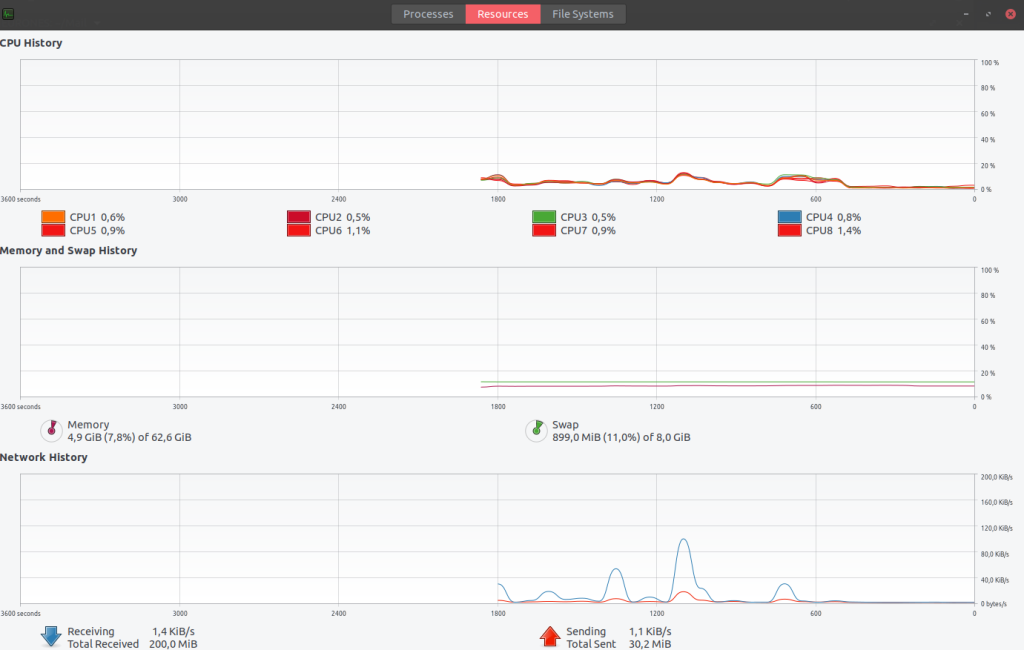This screenshot has width=1024, height=650.
Task: Pick the CPU2 color swatch
Action: click(x=299, y=217)
